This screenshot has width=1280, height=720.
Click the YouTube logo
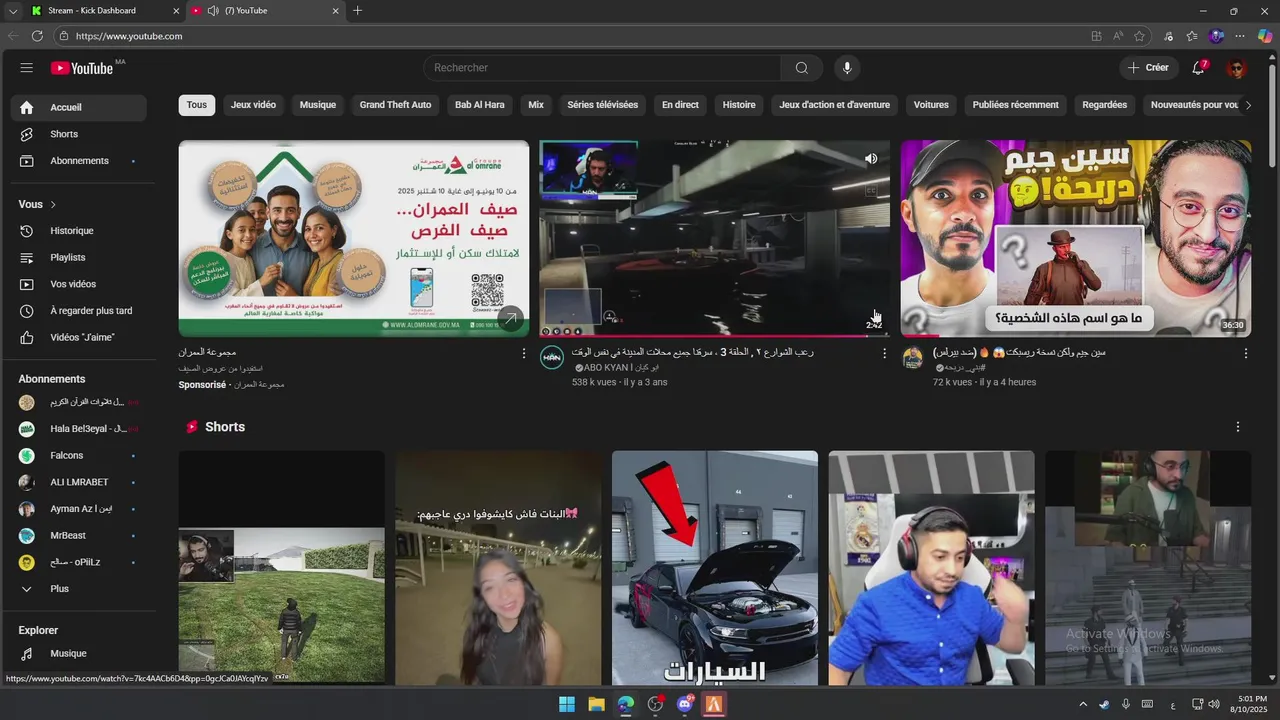(82, 68)
